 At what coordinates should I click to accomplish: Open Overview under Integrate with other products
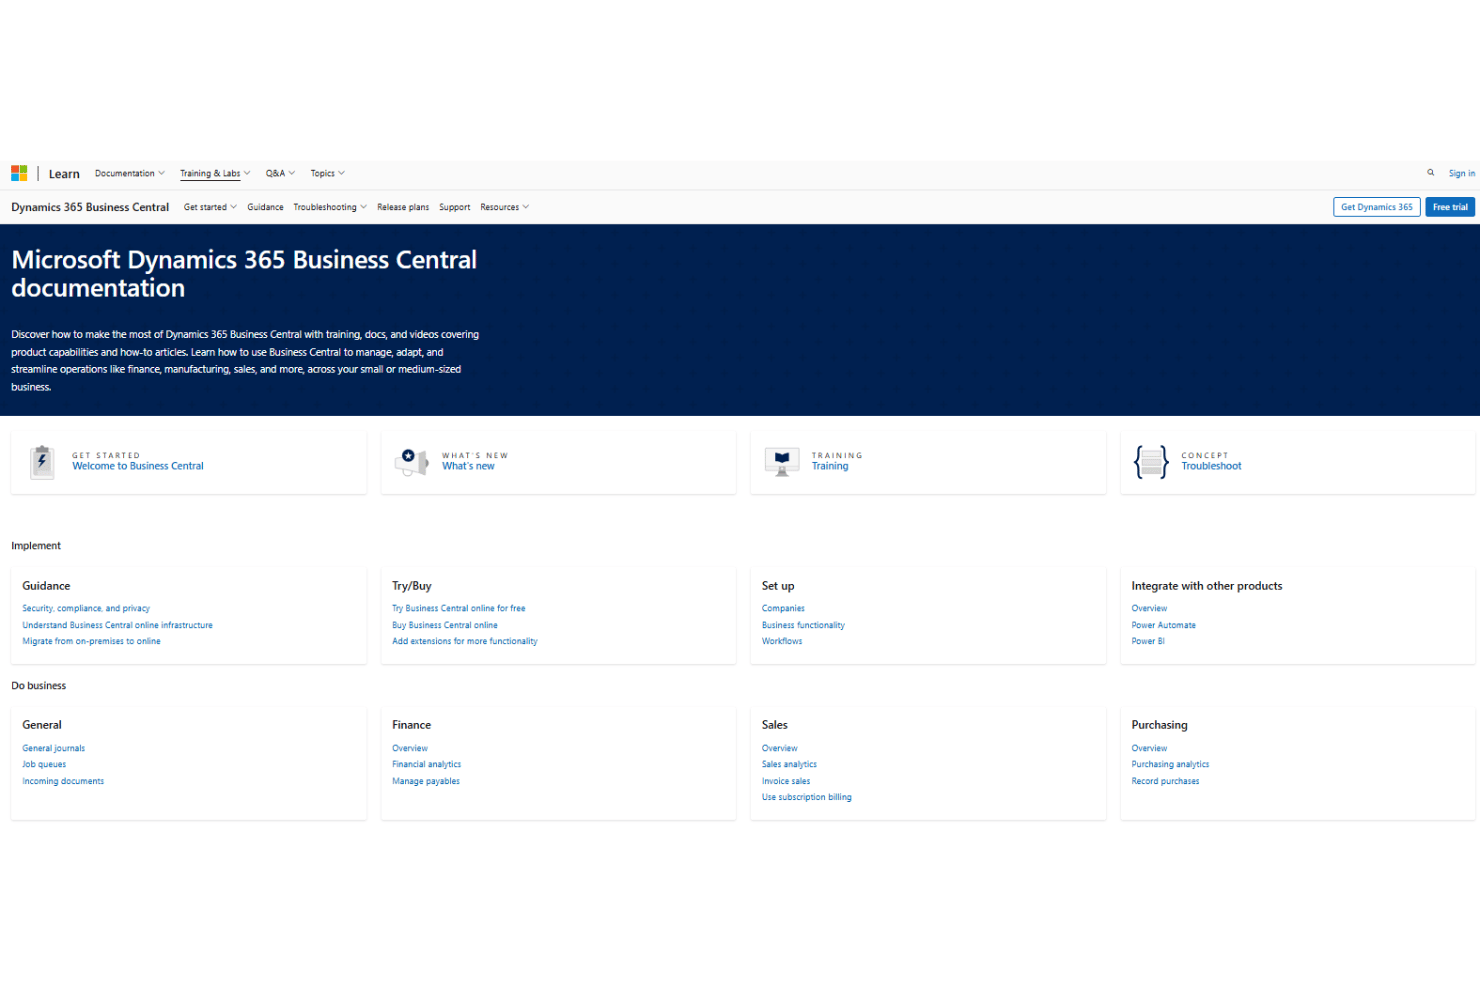1149,608
